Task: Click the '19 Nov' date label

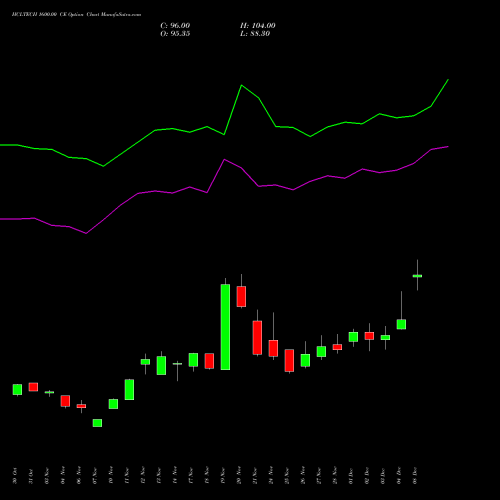Action: pos(223,476)
